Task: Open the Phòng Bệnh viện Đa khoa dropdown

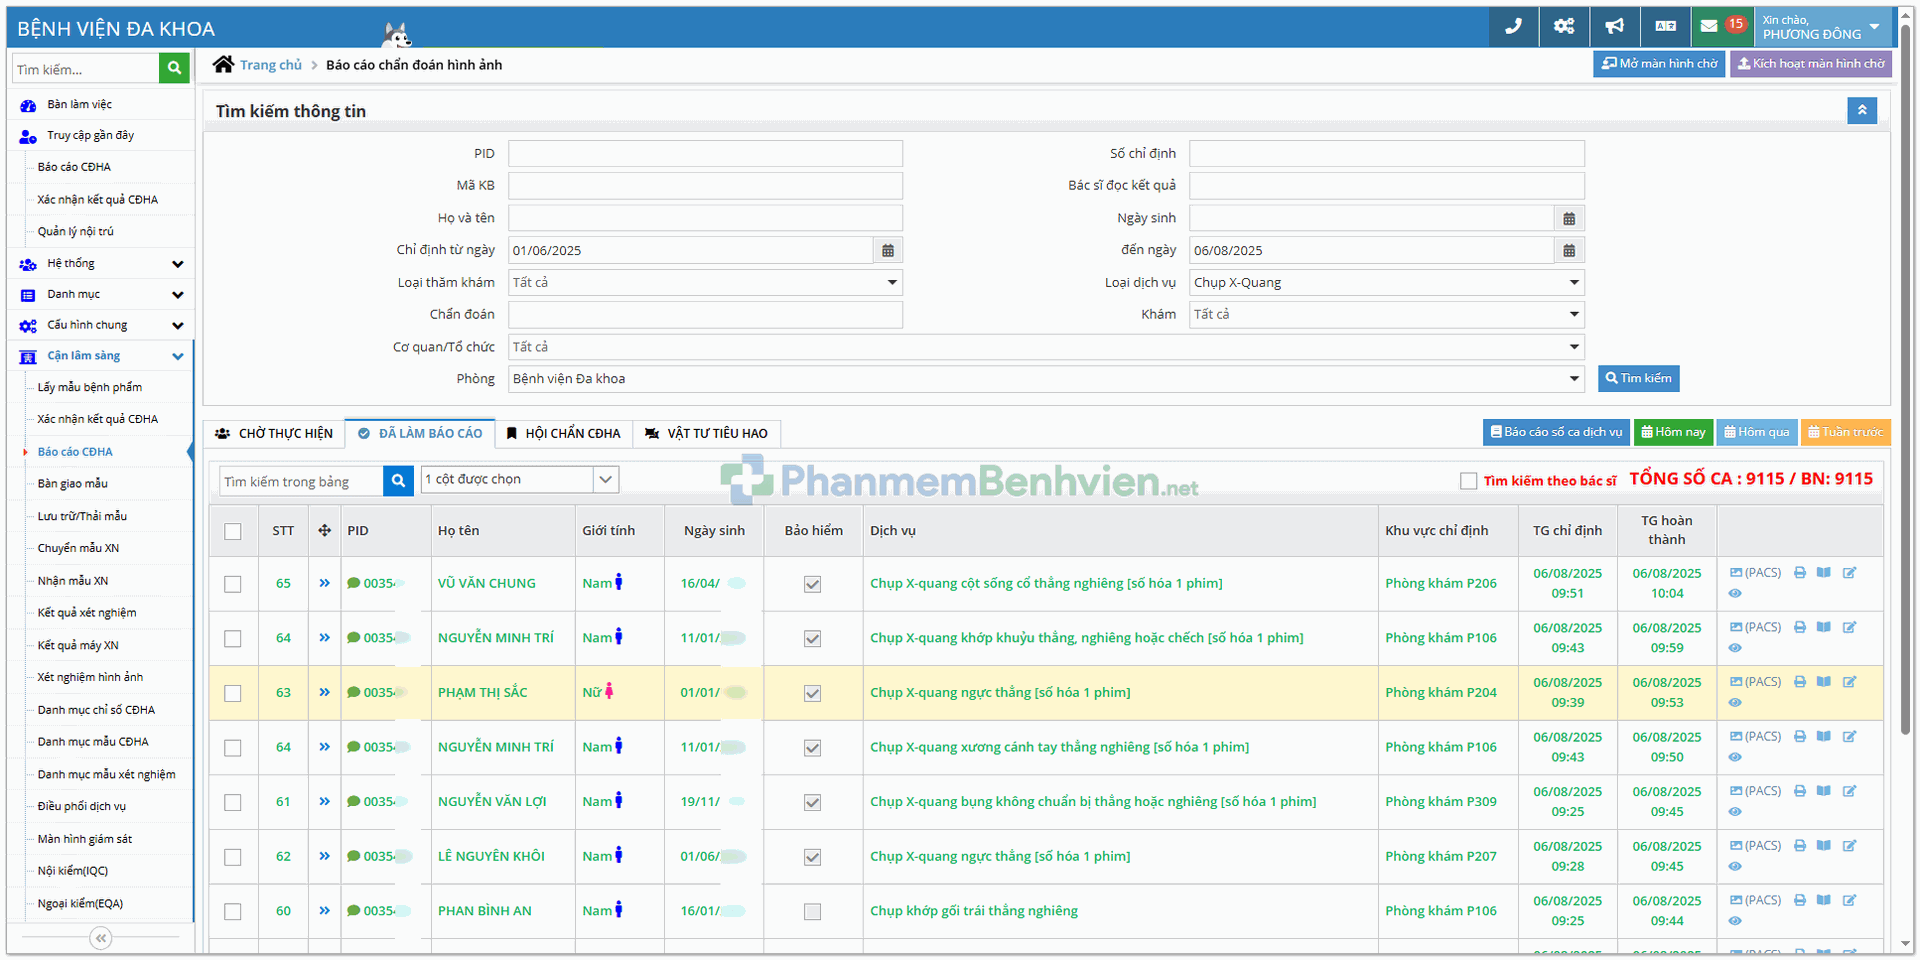Action: tap(1046, 379)
